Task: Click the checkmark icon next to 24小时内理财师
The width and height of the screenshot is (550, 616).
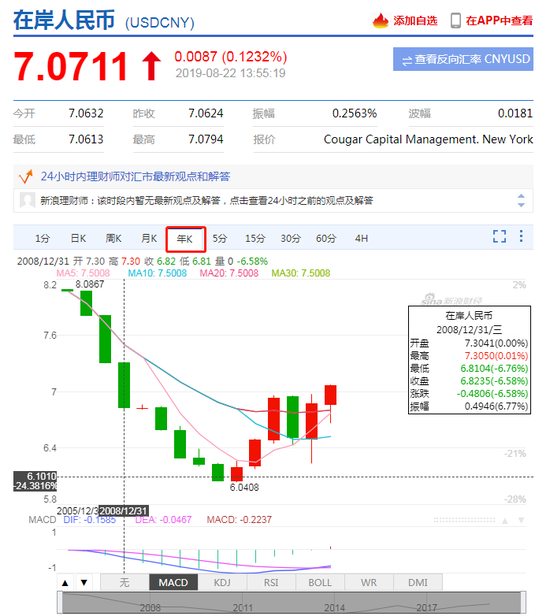Action: (x=26, y=176)
